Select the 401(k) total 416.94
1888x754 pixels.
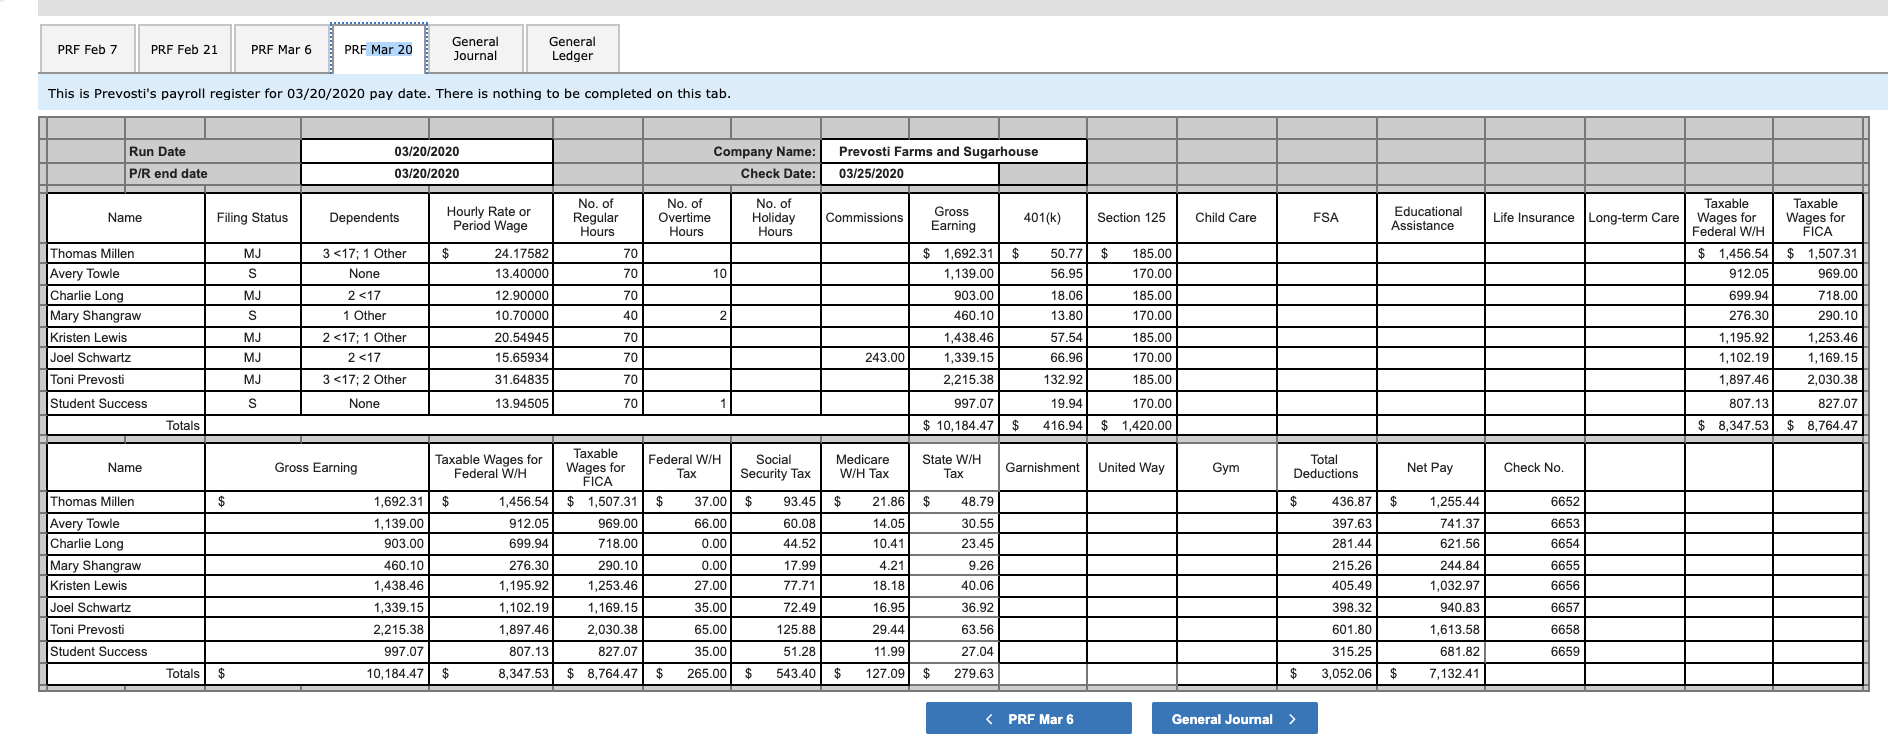1042,425
